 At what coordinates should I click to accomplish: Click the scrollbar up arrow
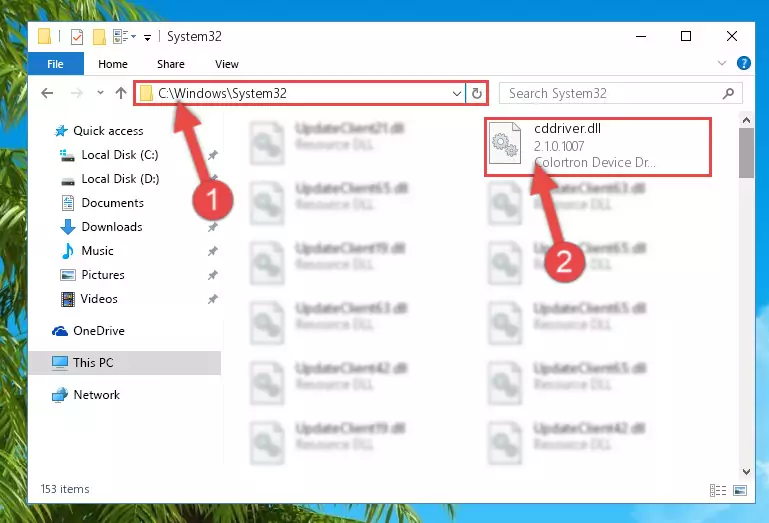tap(746, 120)
